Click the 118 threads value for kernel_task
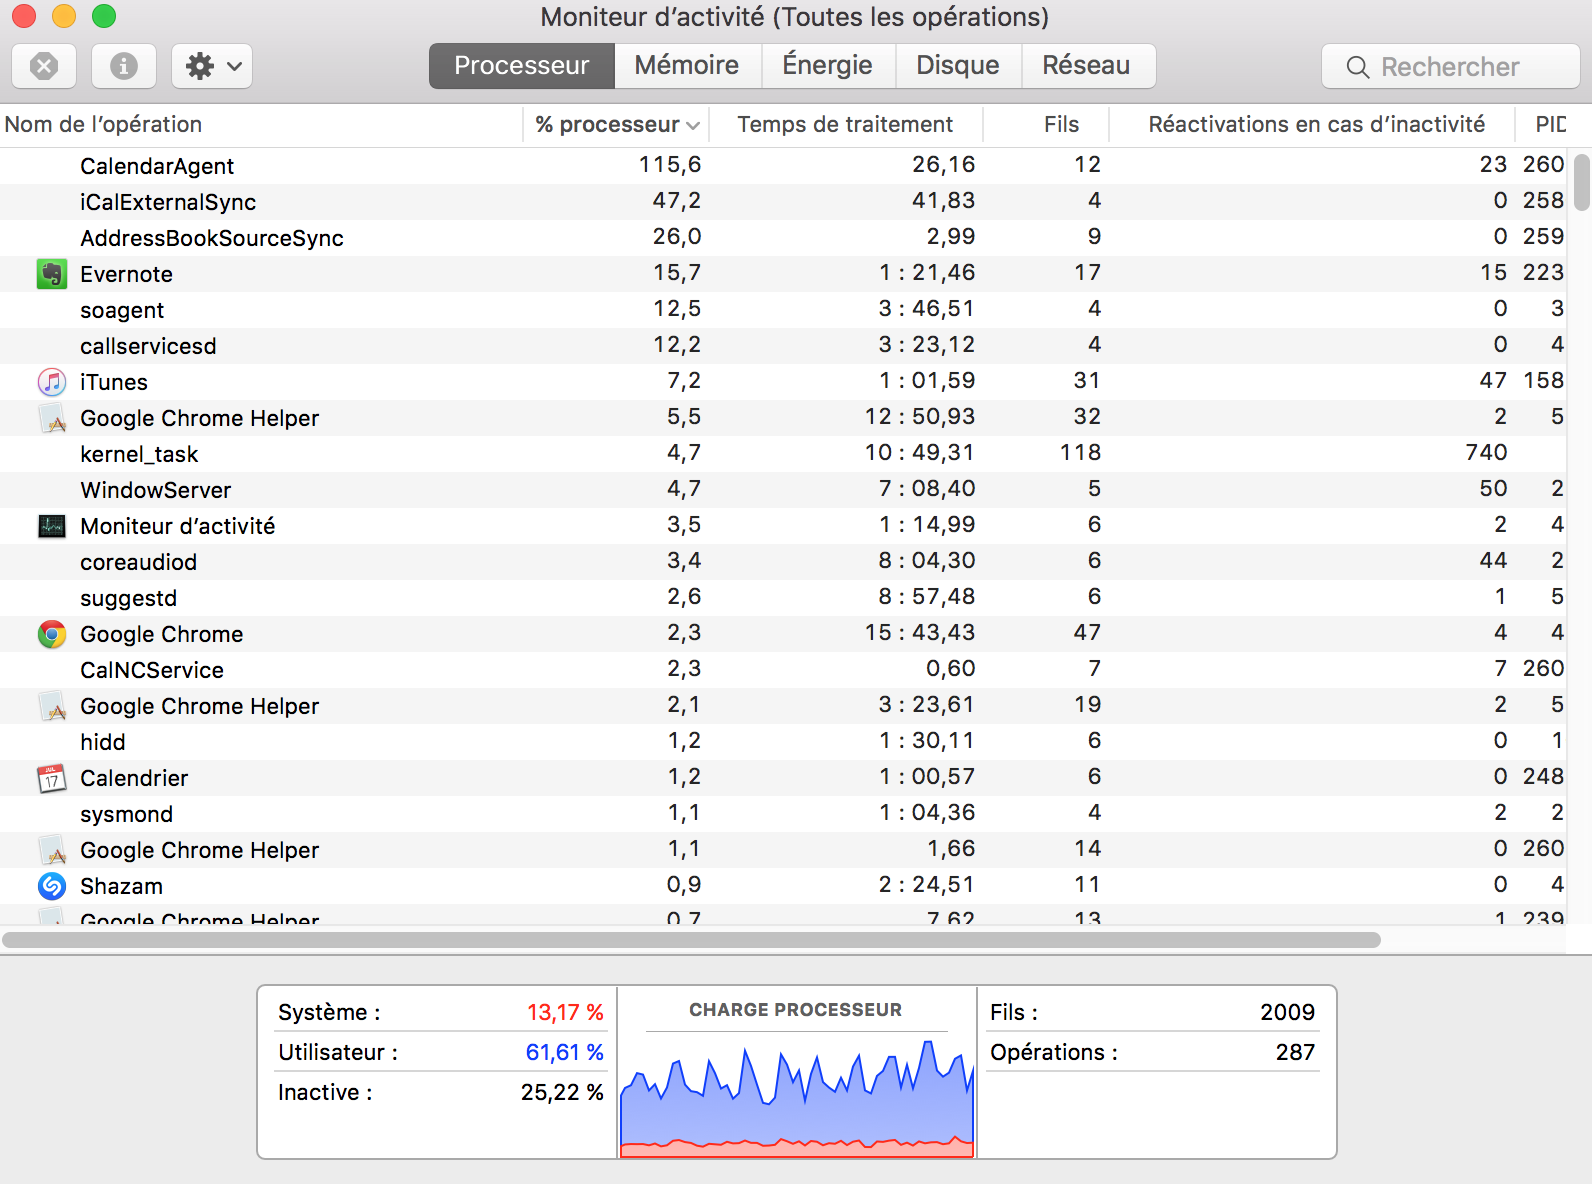The width and height of the screenshot is (1592, 1184). (1080, 452)
